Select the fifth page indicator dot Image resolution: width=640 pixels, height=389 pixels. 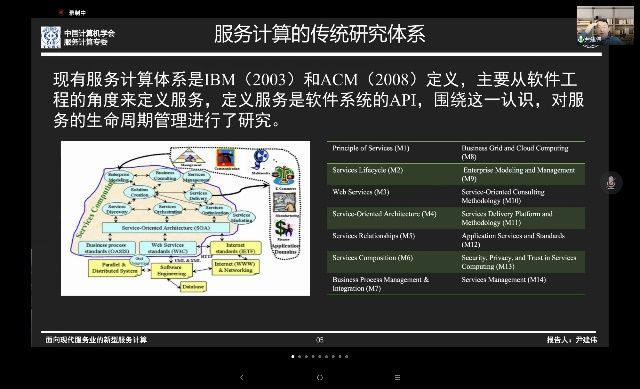point(320,356)
